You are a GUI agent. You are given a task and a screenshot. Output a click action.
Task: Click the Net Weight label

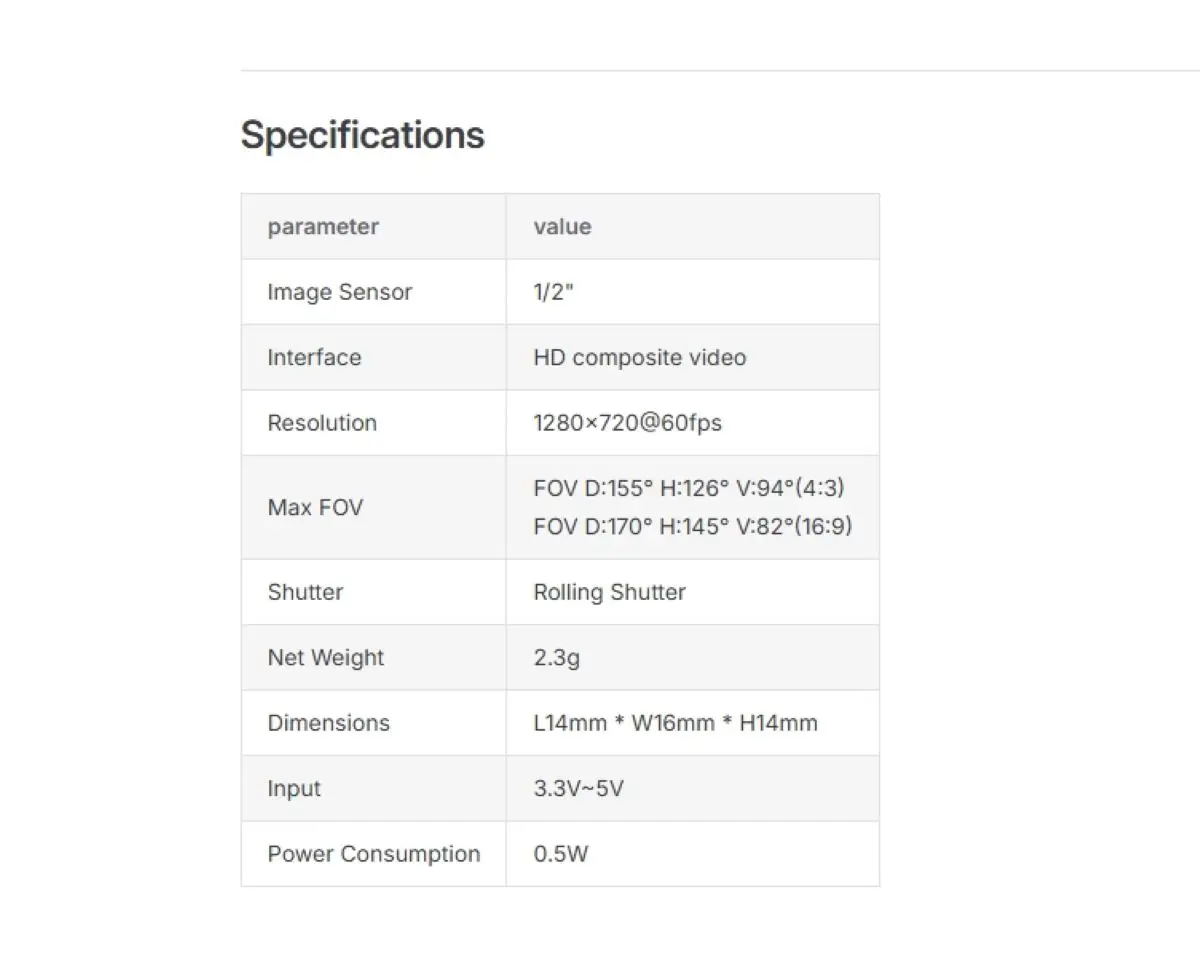click(325, 658)
